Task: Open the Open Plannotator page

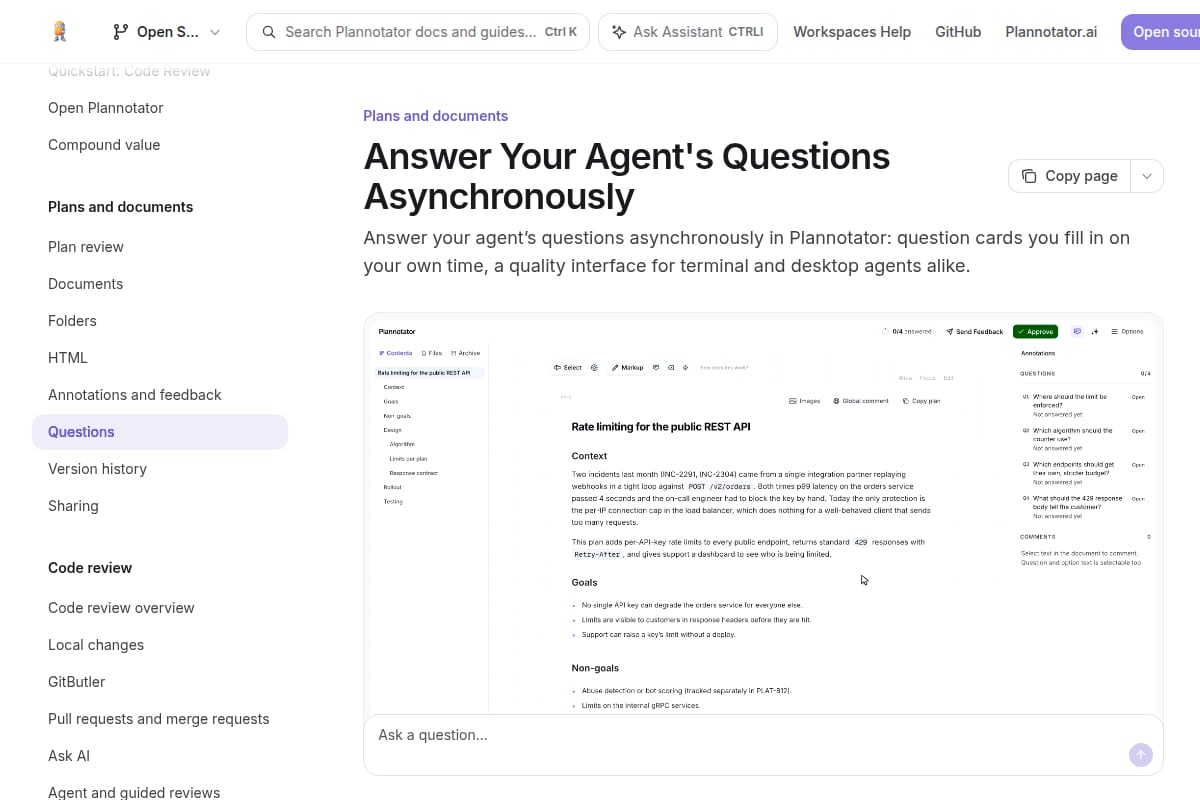Action: click(x=106, y=108)
